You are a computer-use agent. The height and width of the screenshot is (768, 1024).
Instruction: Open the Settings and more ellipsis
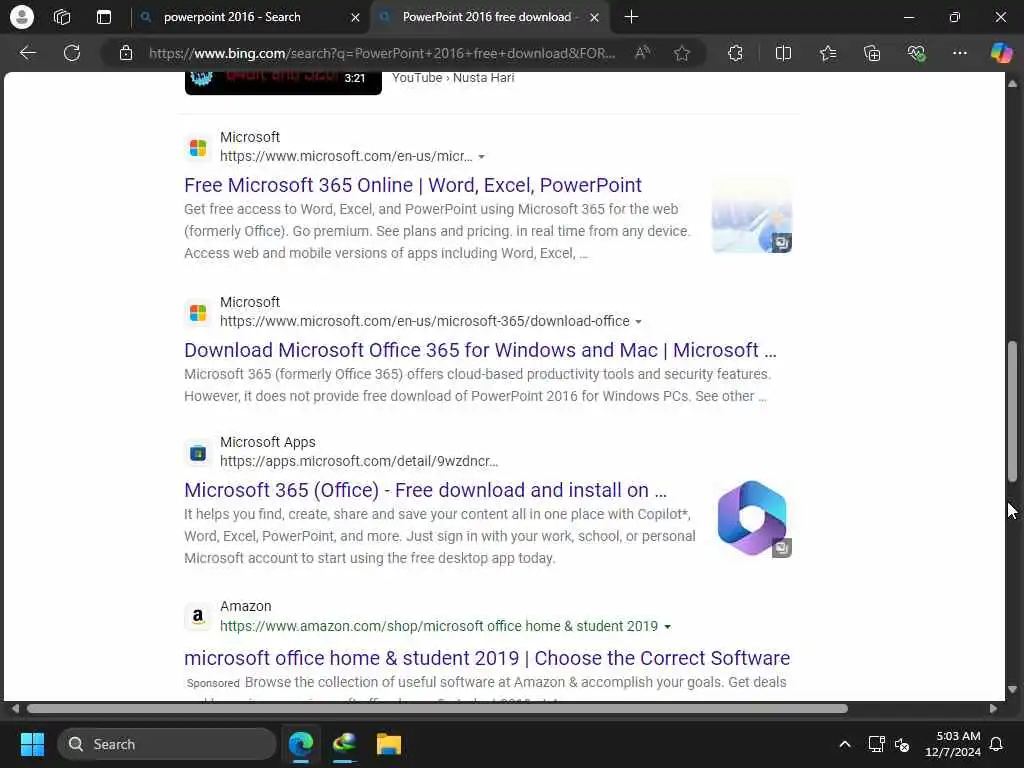click(959, 53)
